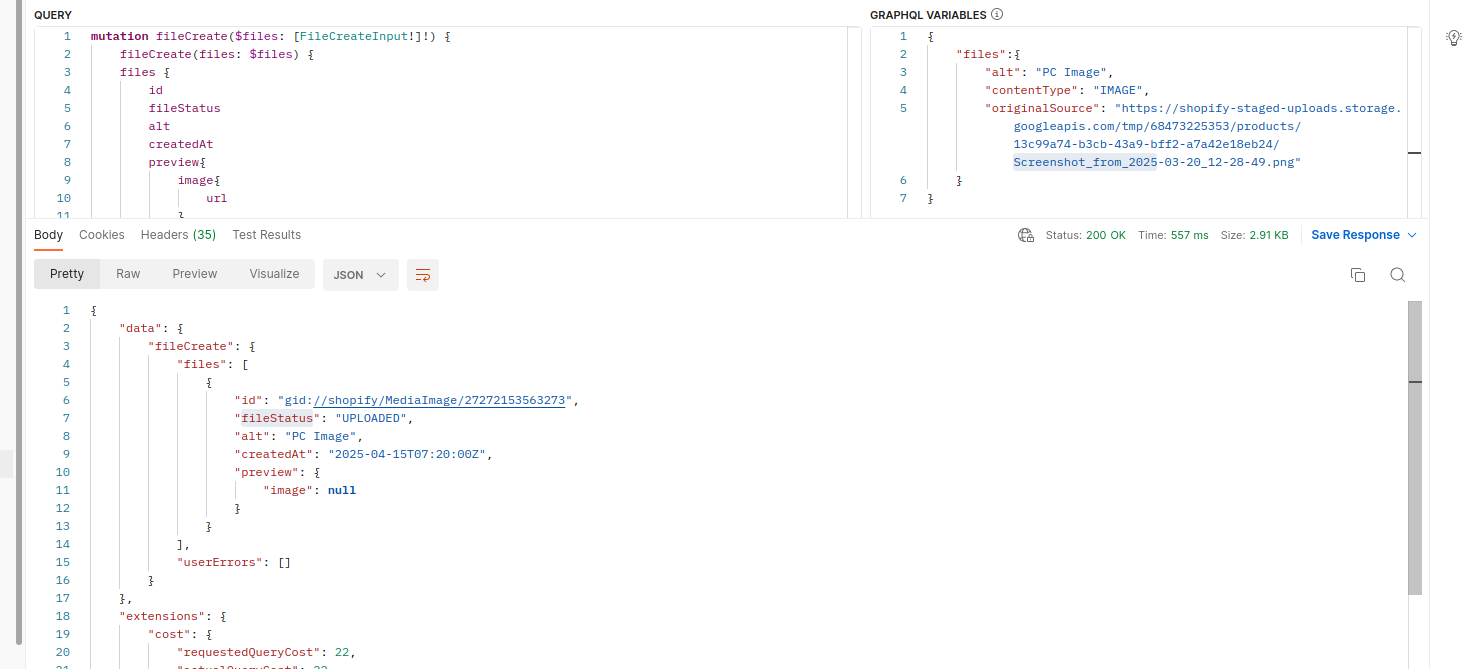Open the Headers (35) tab
Viewport: 1478px width, 669px height.
pyautogui.click(x=178, y=235)
